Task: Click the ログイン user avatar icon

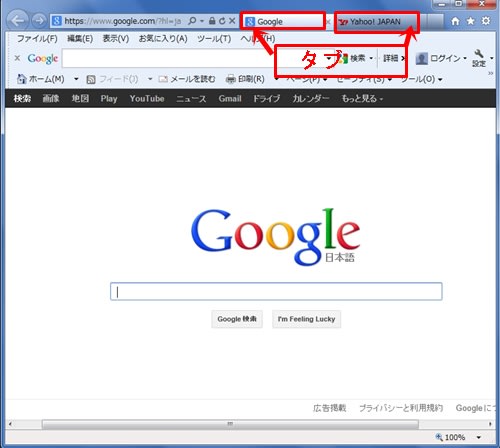Action: [422, 59]
